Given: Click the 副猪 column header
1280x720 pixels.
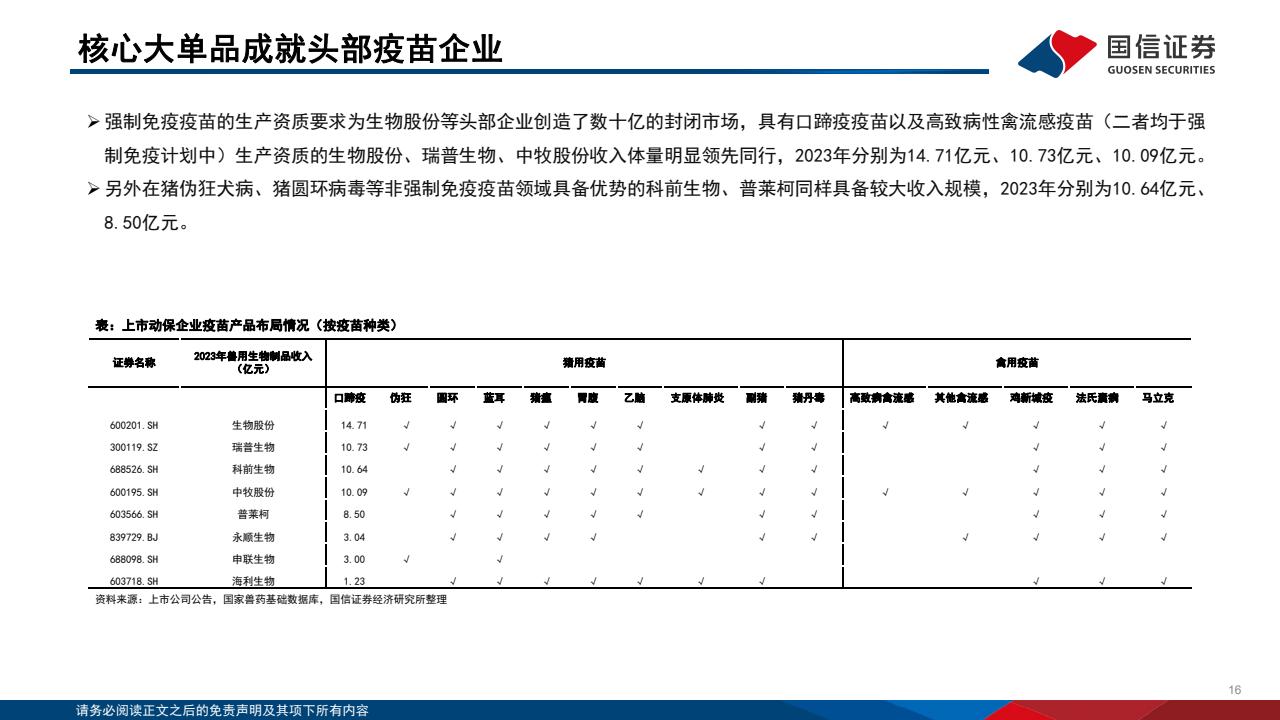Looking at the screenshot, I should coord(757,398).
